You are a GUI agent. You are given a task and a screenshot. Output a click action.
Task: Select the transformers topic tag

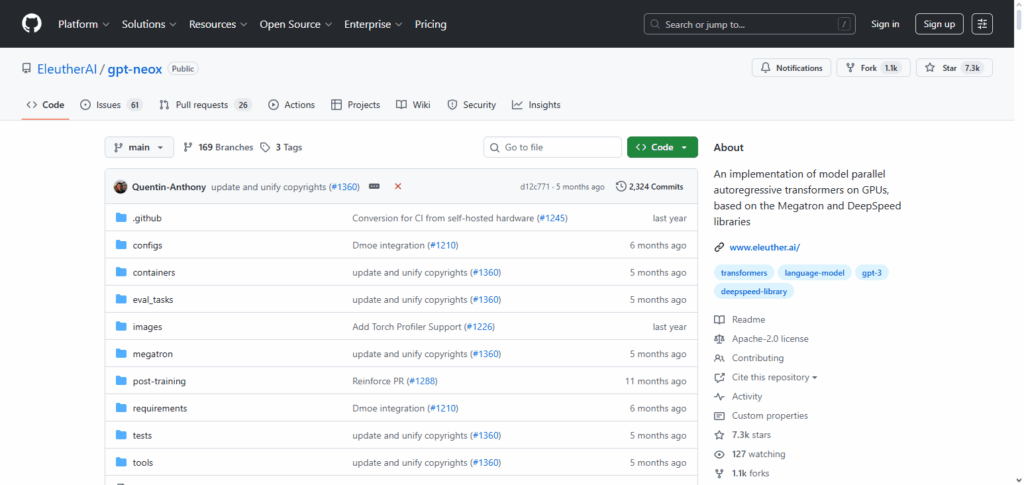click(744, 273)
